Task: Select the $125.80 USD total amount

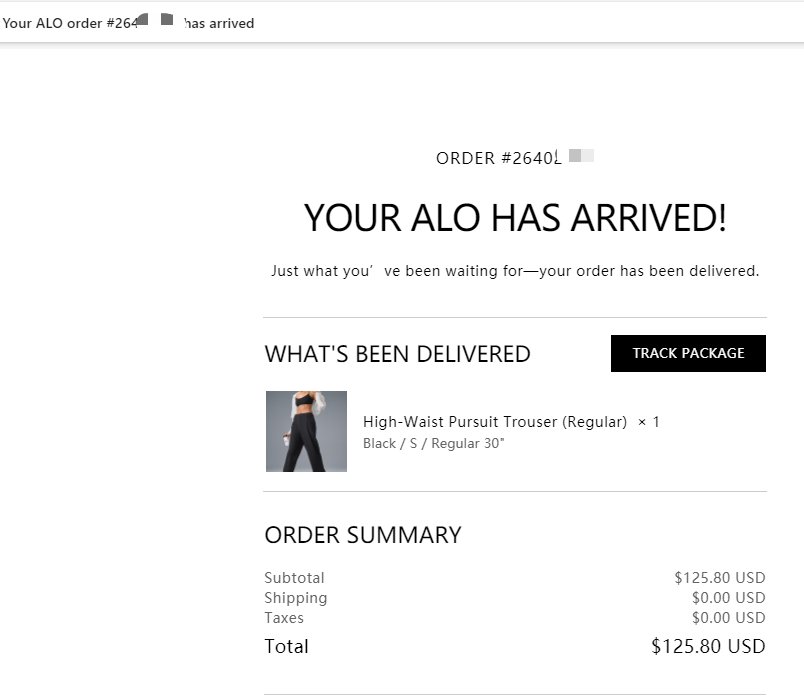Action: point(707,647)
